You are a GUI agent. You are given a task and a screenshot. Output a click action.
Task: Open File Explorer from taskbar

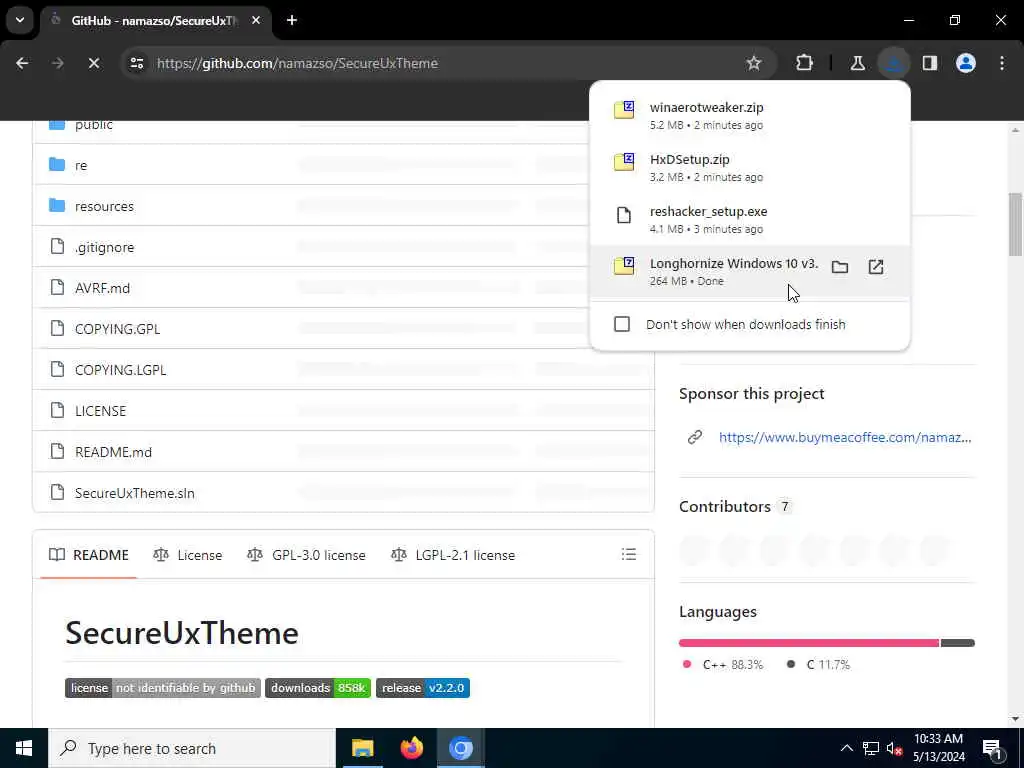coord(362,748)
